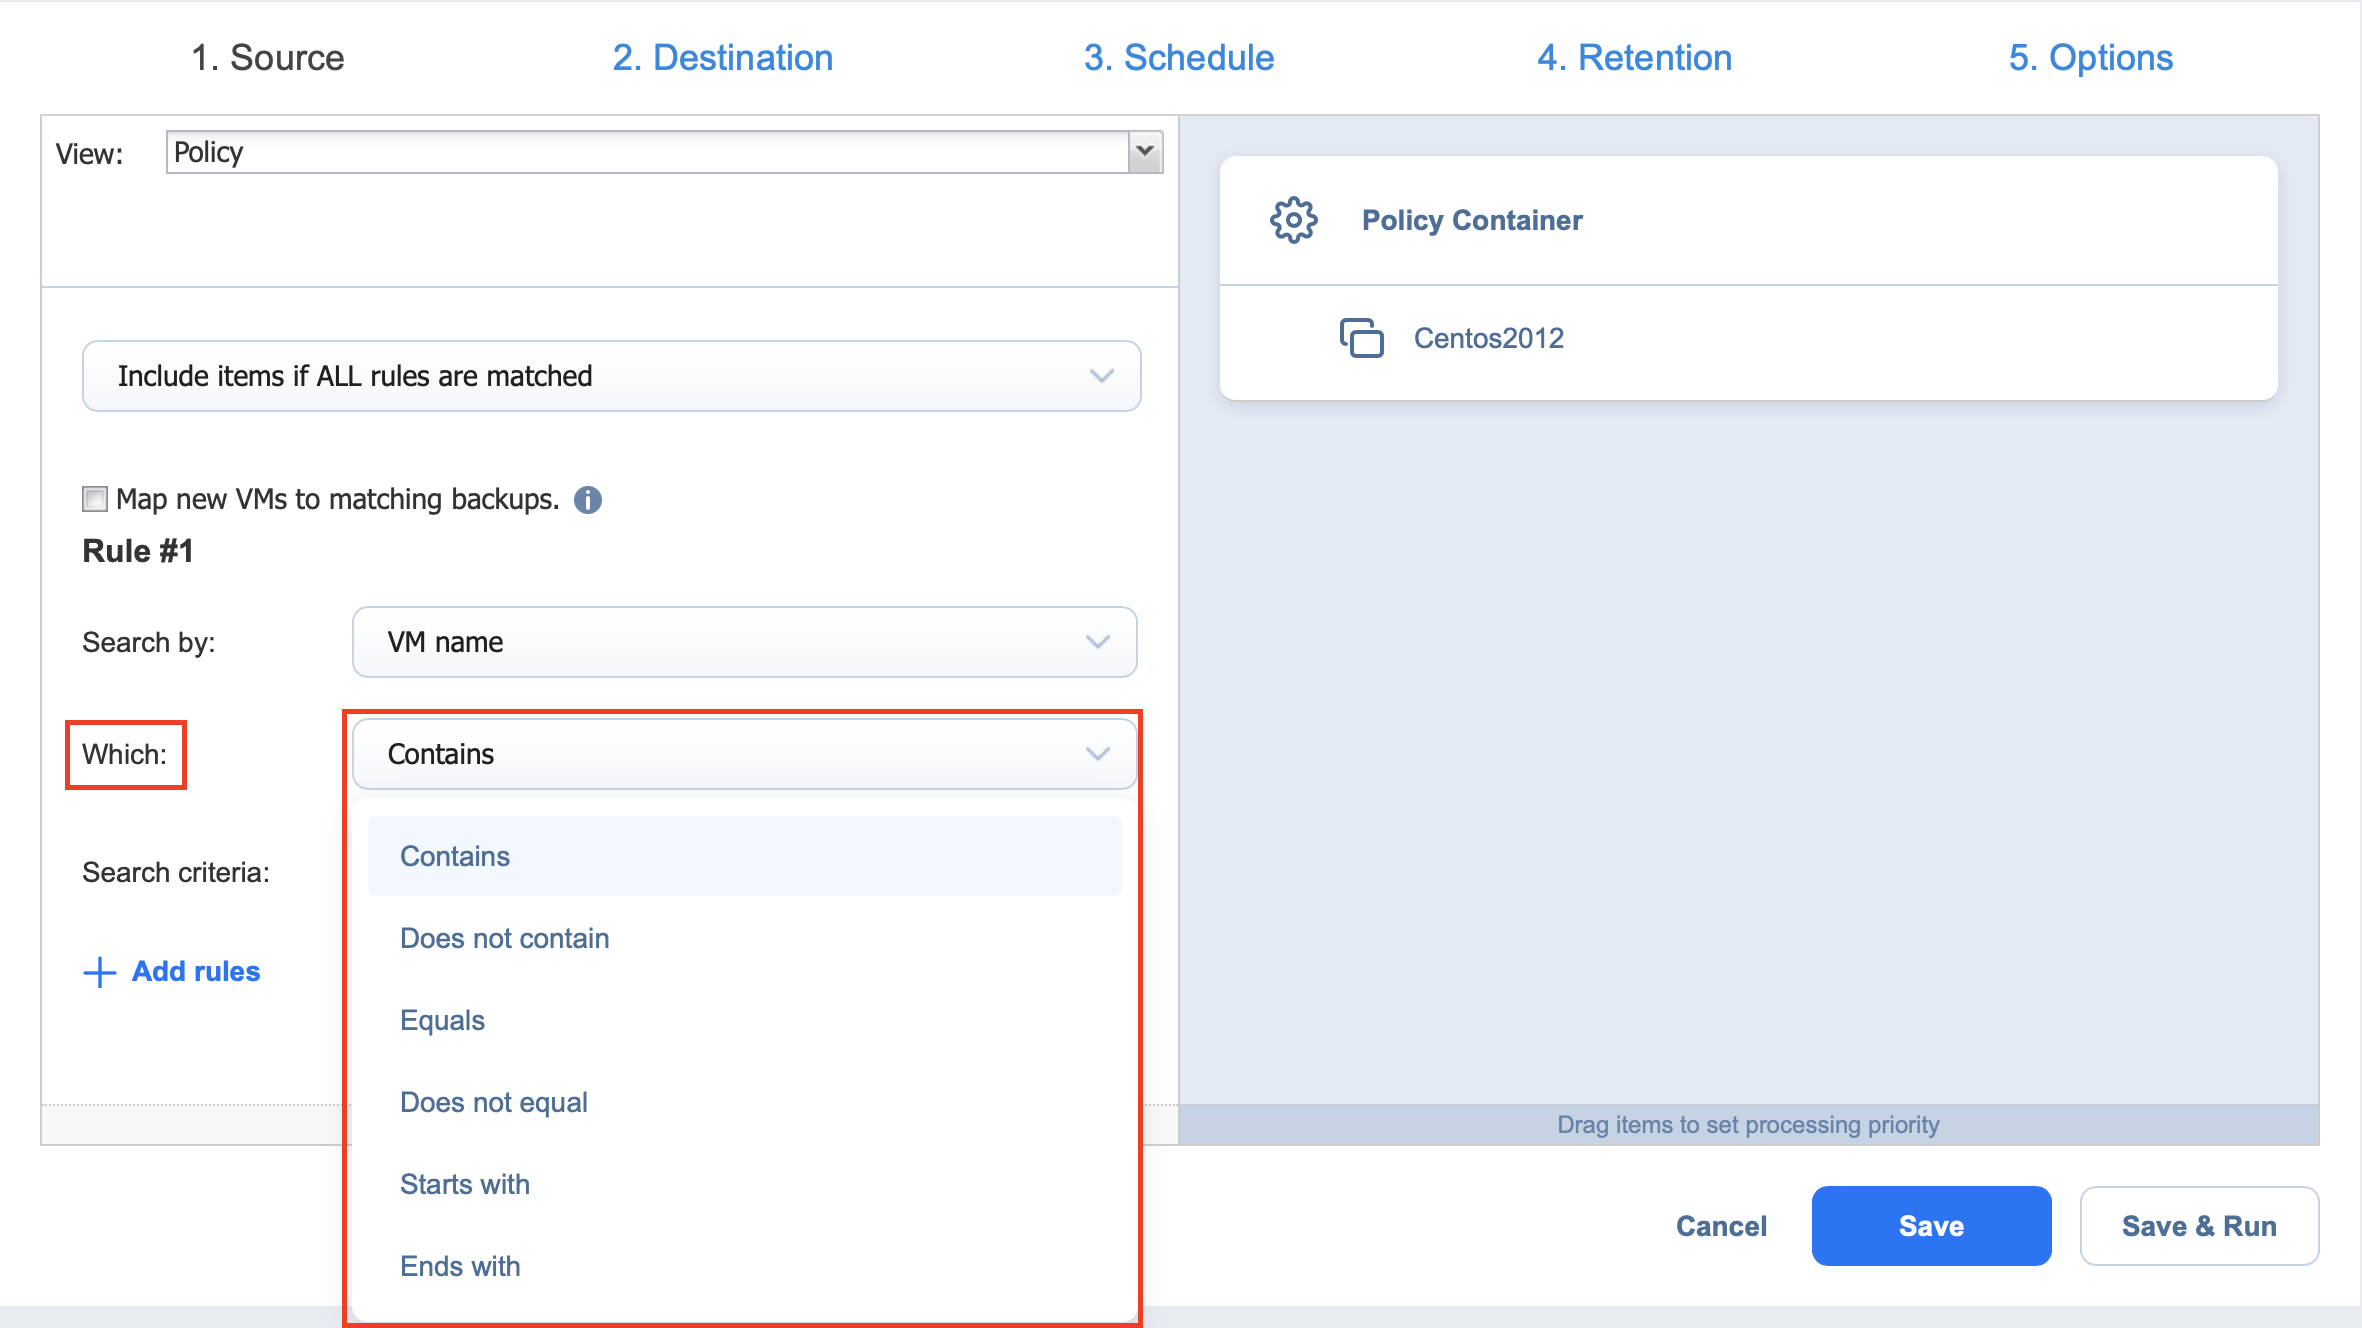Click the Centos2012 VM icon

pyautogui.click(x=1361, y=338)
